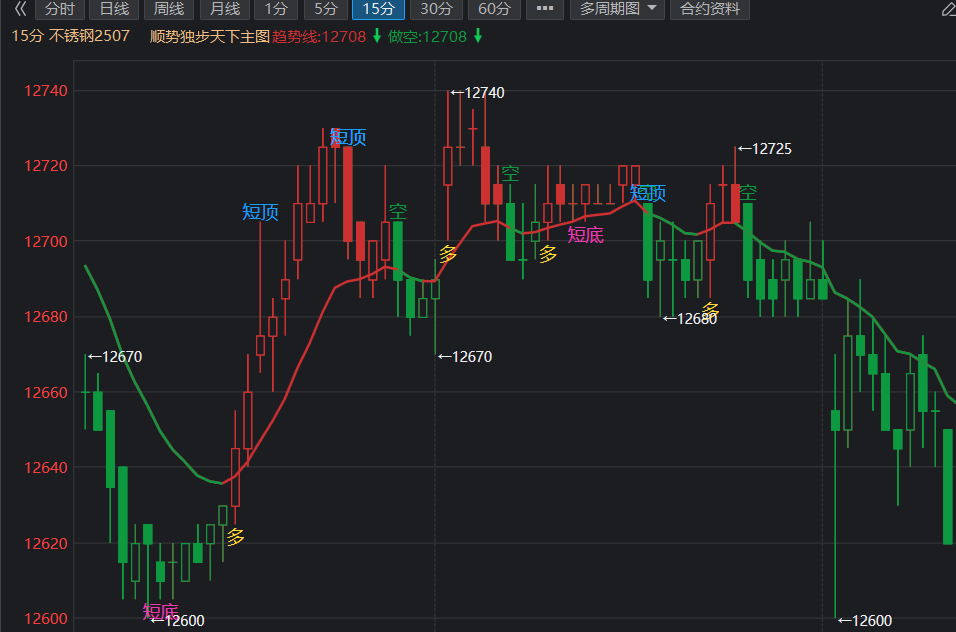Click the pencil drawing tool icon
956x632 pixels.
948,9
